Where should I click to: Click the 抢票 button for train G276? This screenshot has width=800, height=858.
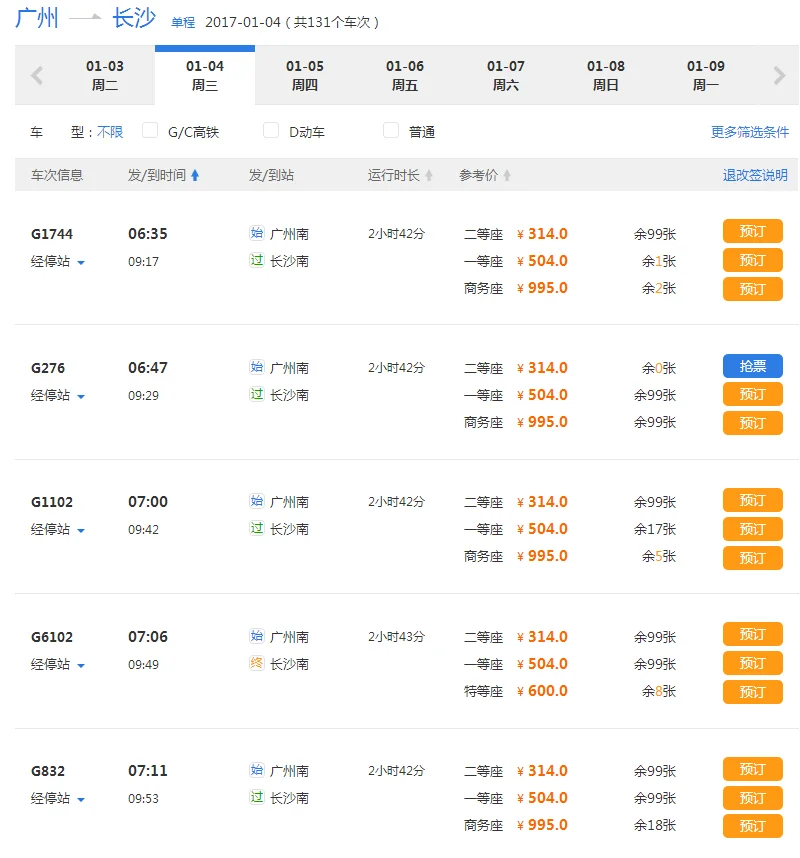[x=752, y=366]
